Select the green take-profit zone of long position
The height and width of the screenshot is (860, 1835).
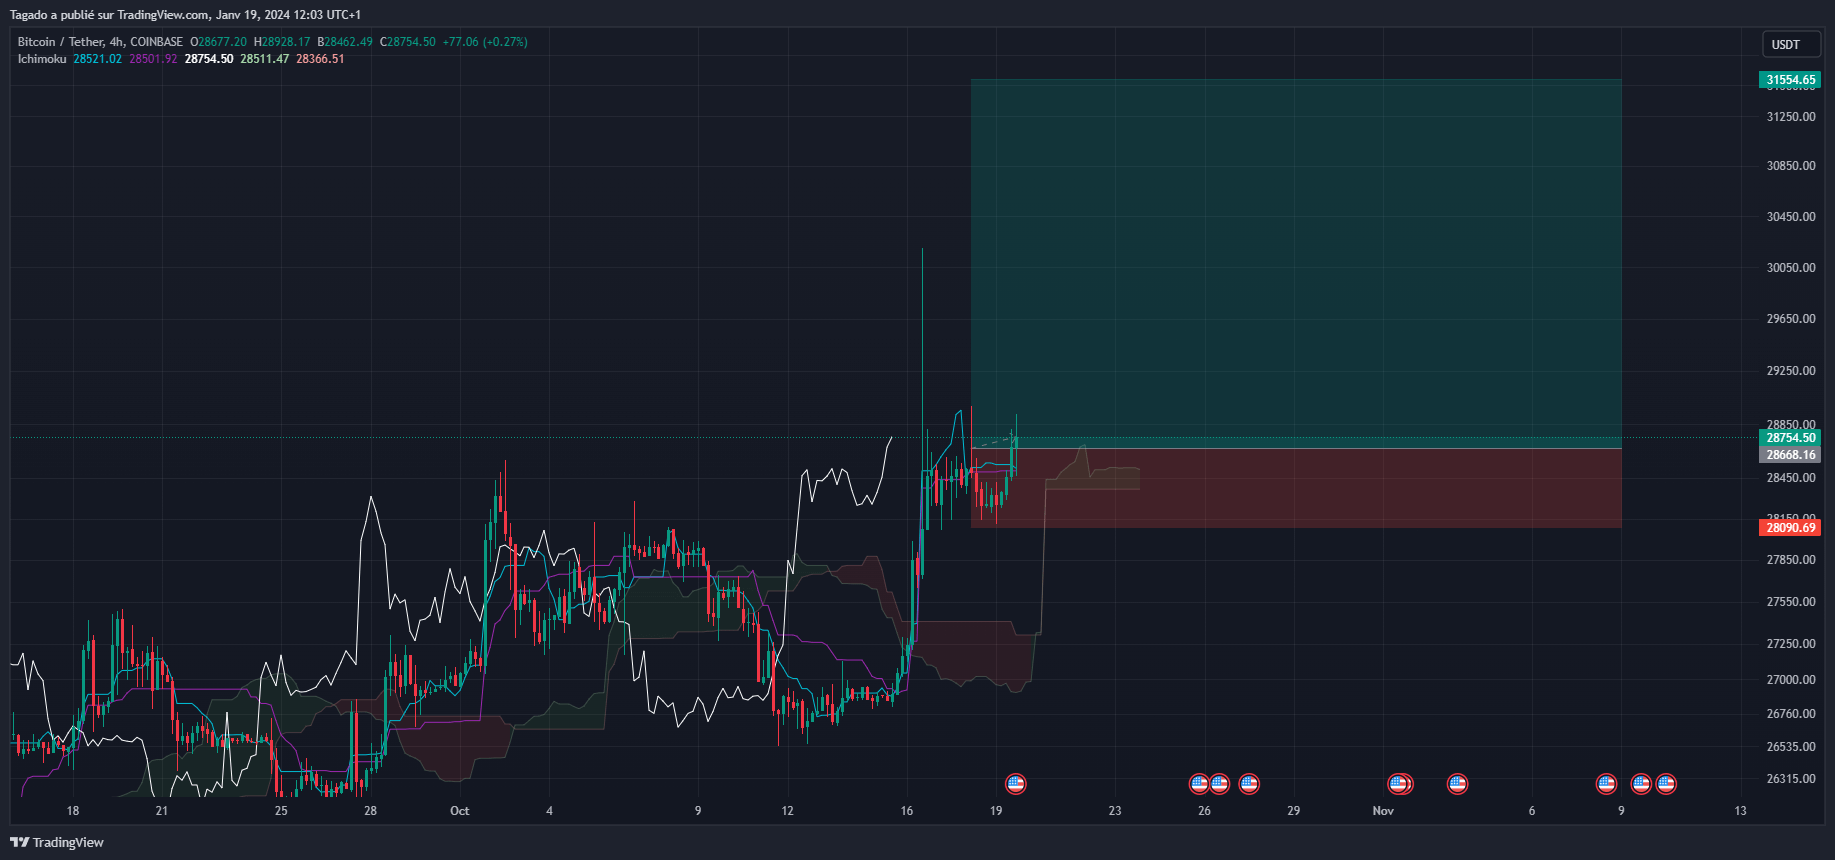coord(1296,263)
